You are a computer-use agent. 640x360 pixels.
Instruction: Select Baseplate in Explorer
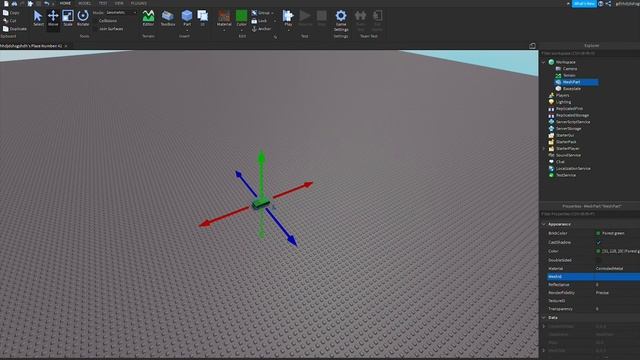click(x=571, y=89)
